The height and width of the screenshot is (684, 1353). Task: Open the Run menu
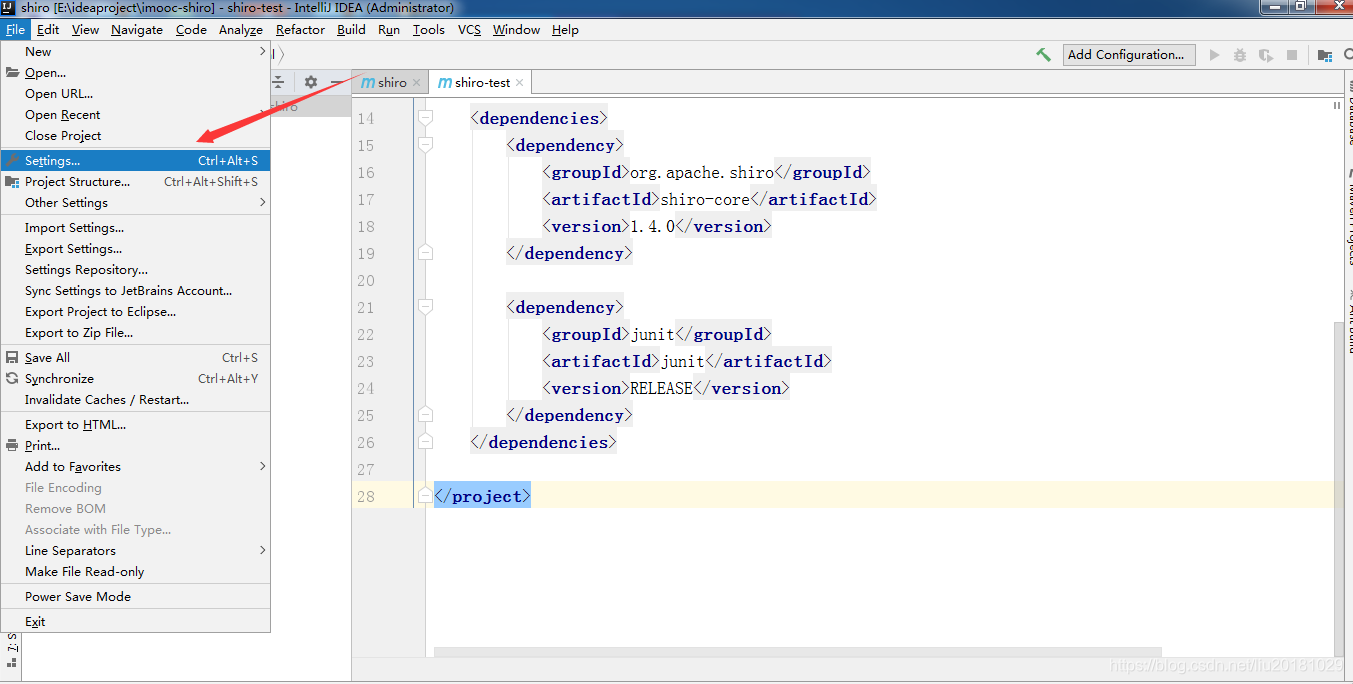pos(389,29)
